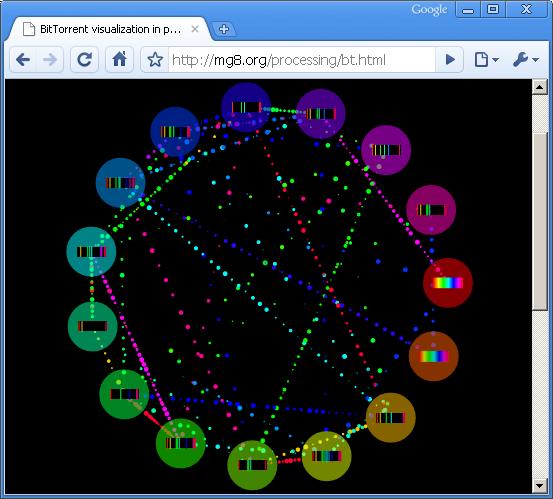
Task: Open a new tab with plus button
Action: [x=224, y=29]
